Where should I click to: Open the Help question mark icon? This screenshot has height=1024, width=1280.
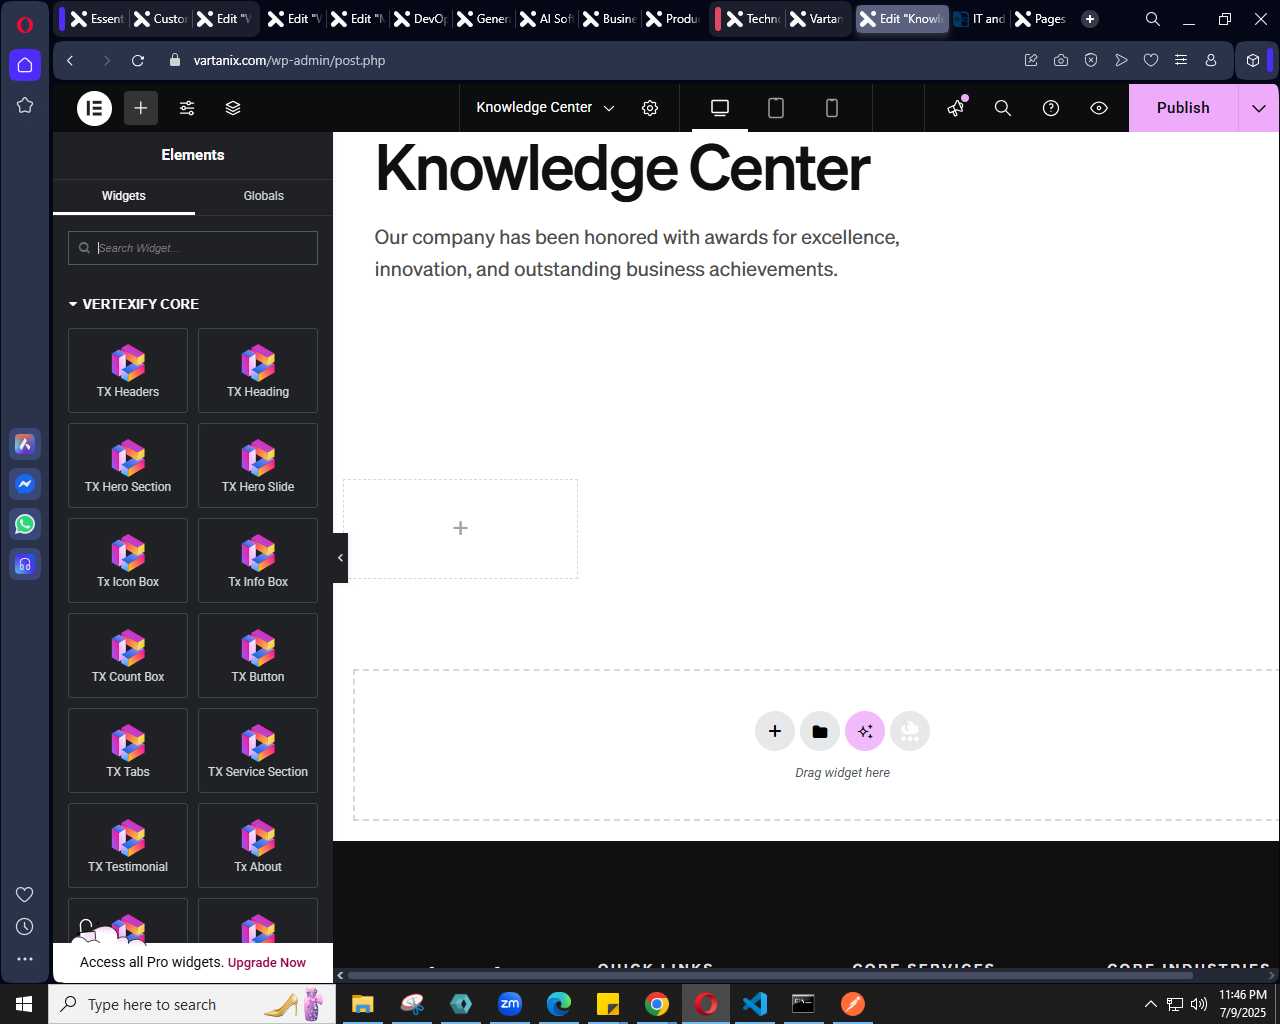click(x=1051, y=108)
